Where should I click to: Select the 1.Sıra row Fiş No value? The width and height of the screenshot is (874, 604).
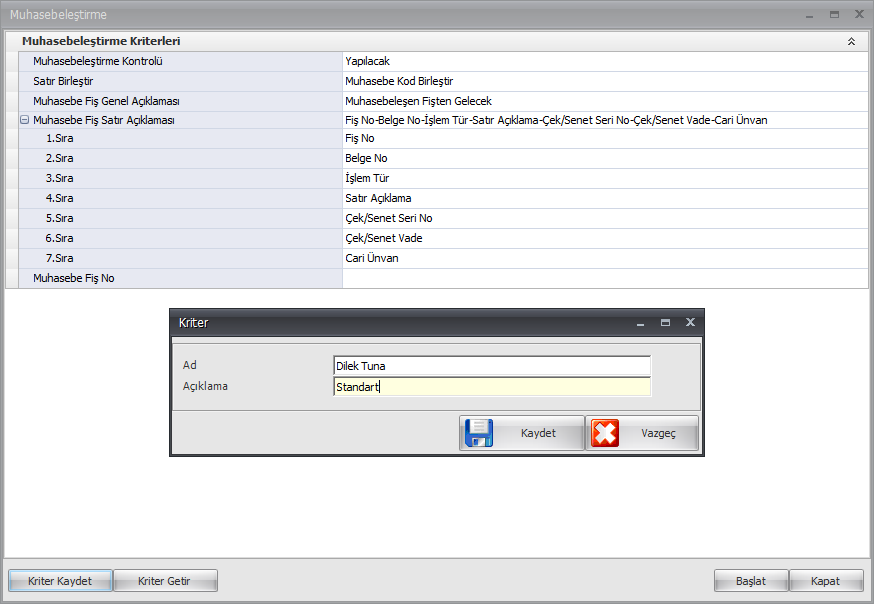[x=604, y=139]
